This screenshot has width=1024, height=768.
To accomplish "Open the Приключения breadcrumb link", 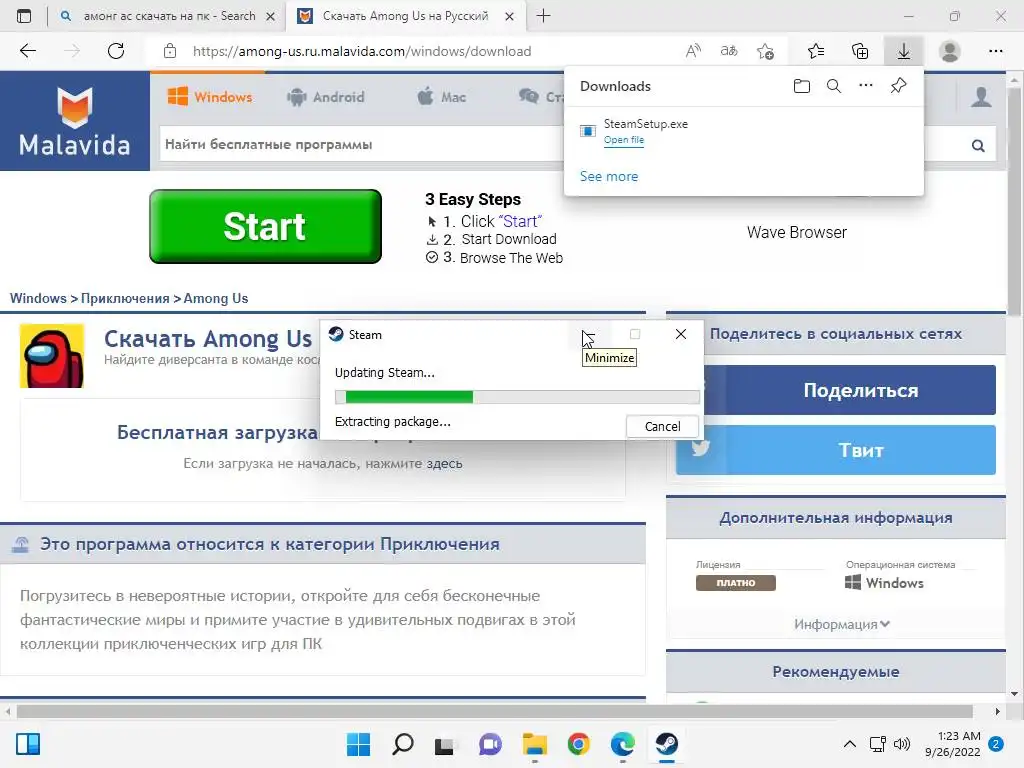I will pyautogui.click(x=125, y=298).
